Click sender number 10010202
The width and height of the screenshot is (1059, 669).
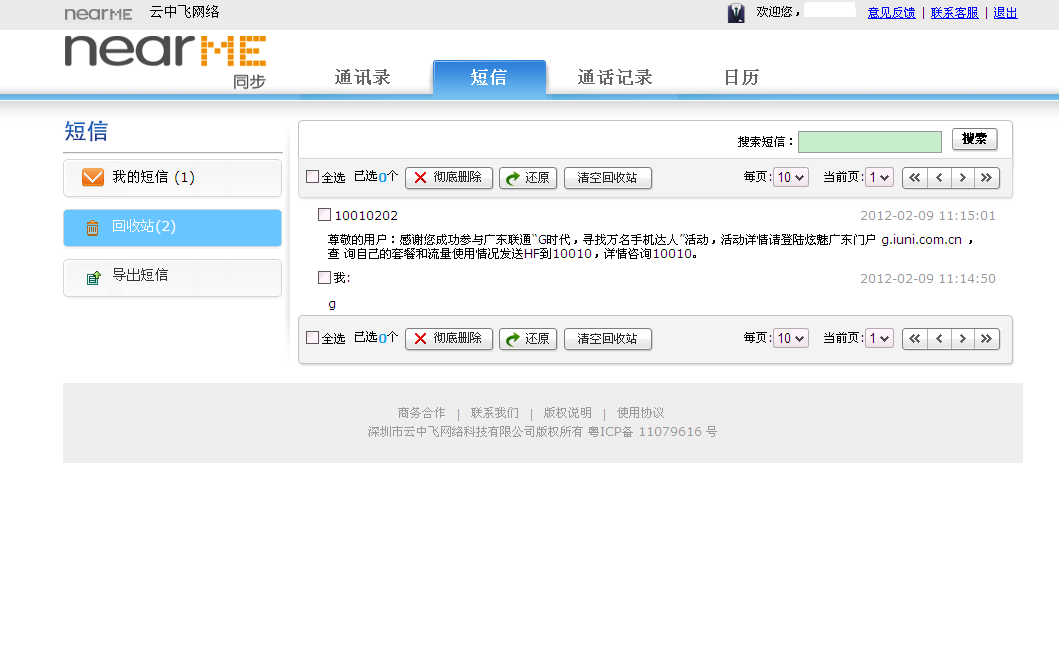point(366,215)
